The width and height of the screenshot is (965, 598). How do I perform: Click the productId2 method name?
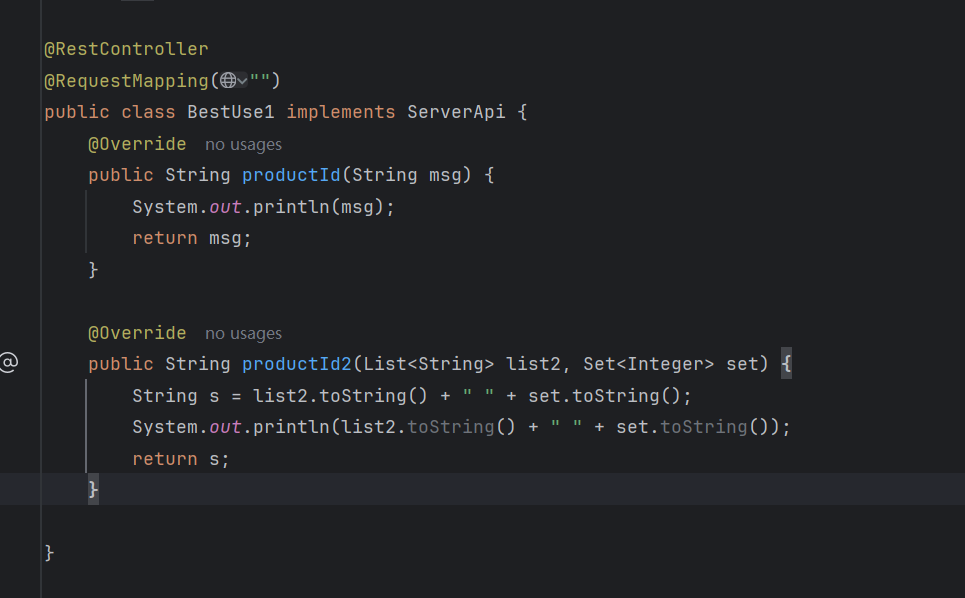pyautogui.click(x=297, y=364)
